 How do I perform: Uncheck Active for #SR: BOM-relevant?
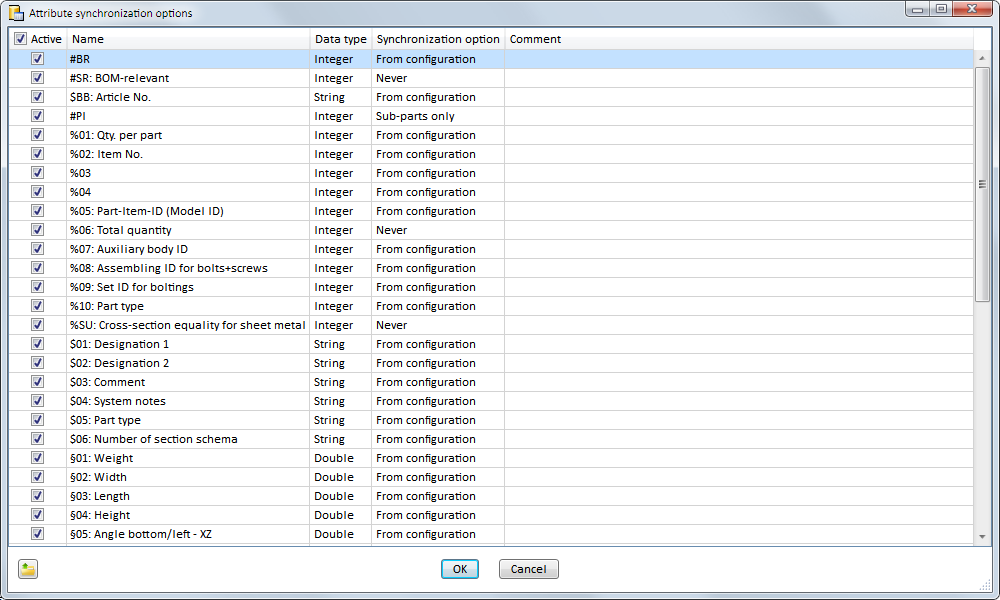38,78
